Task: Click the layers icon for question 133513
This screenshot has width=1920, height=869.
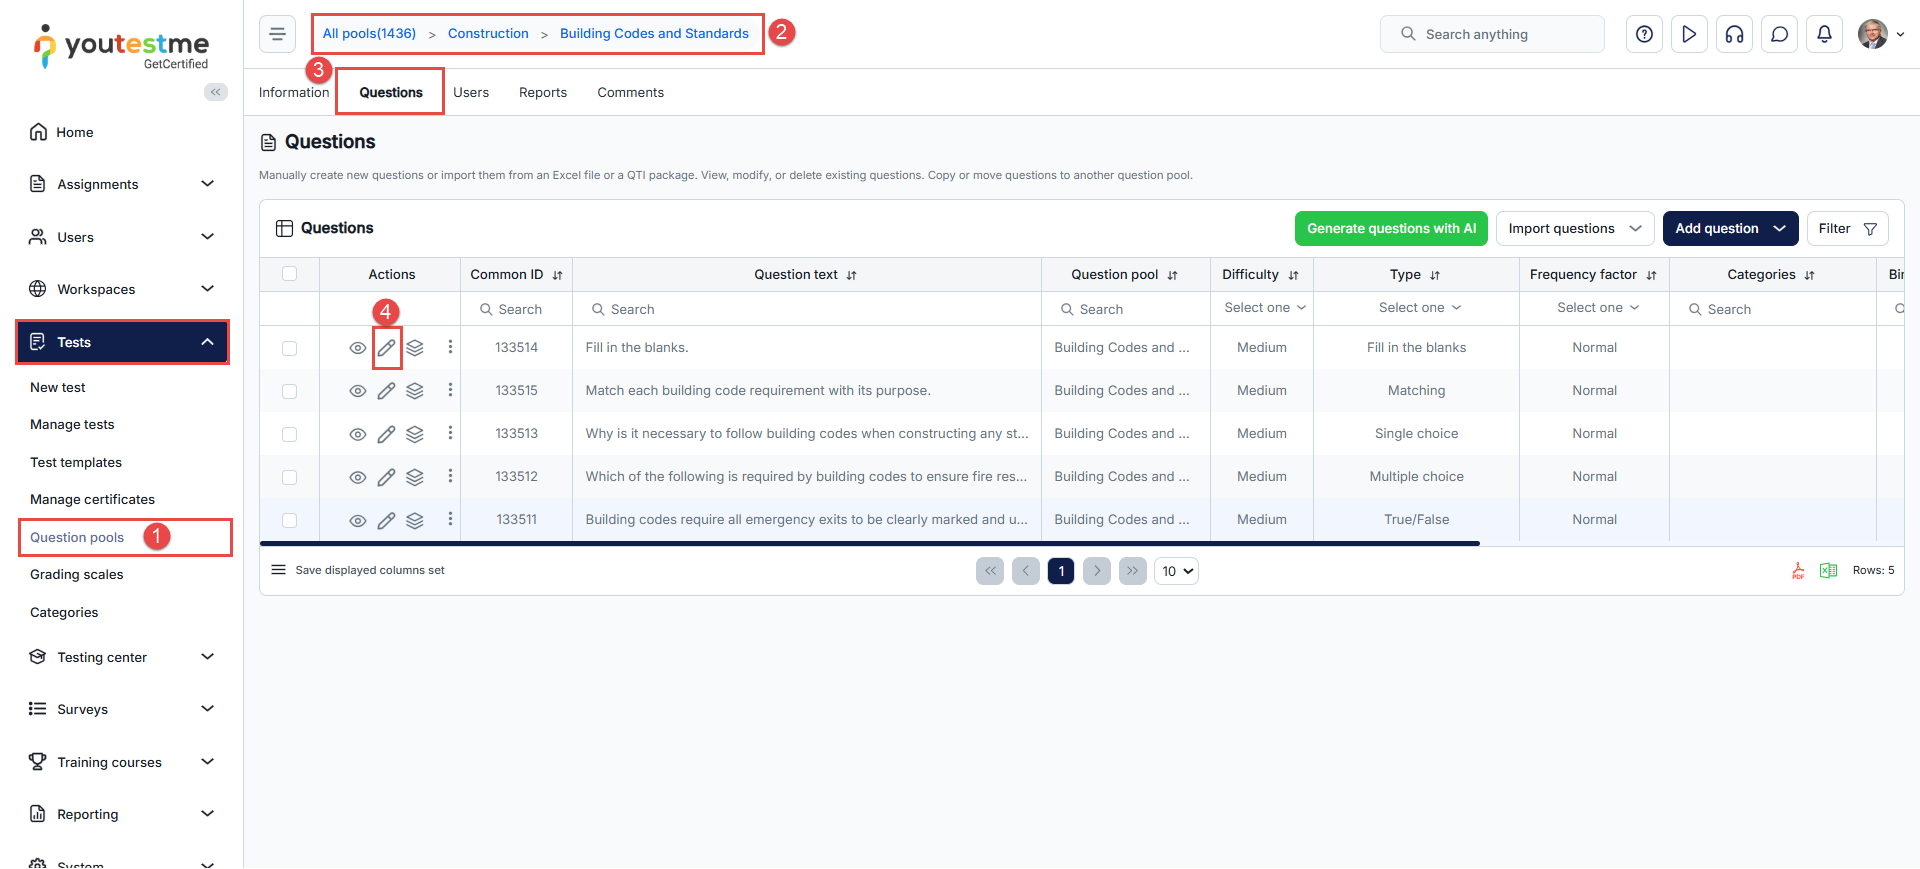Action: point(415,434)
